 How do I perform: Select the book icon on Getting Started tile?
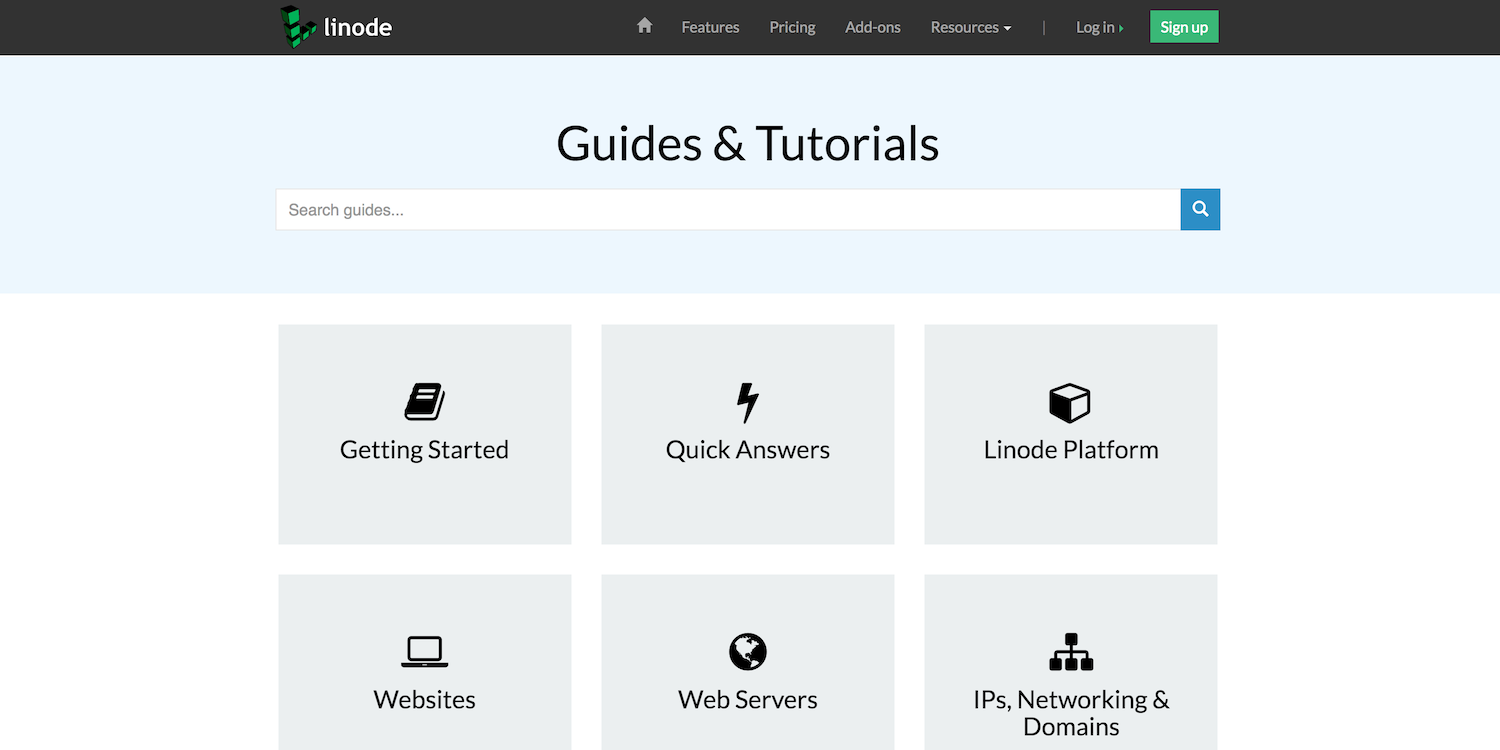424,401
